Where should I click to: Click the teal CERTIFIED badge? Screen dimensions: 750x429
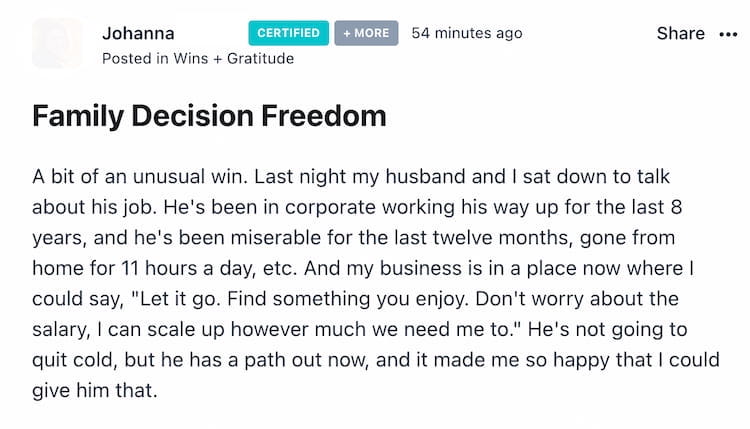pos(288,33)
